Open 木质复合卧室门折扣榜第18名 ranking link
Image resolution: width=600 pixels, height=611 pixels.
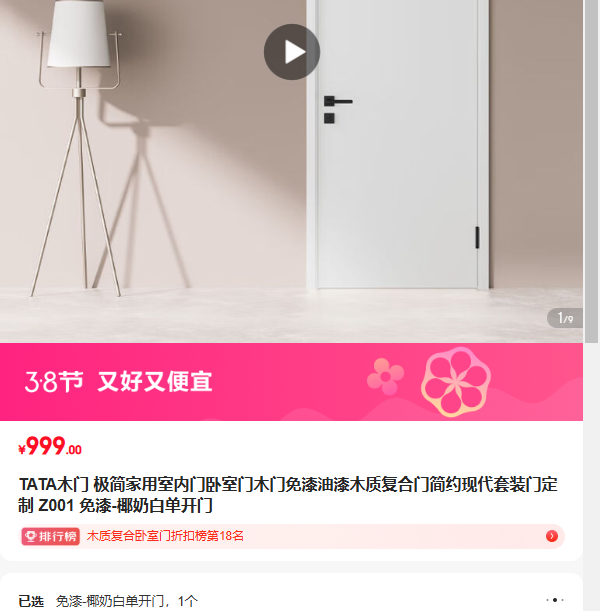tap(165, 536)
